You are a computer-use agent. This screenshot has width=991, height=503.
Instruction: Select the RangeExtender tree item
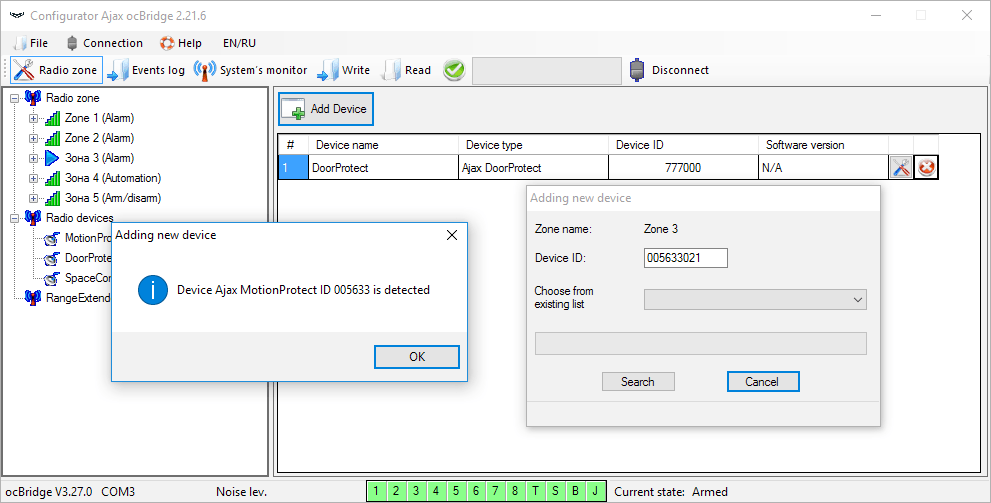(x=78, y=298)
